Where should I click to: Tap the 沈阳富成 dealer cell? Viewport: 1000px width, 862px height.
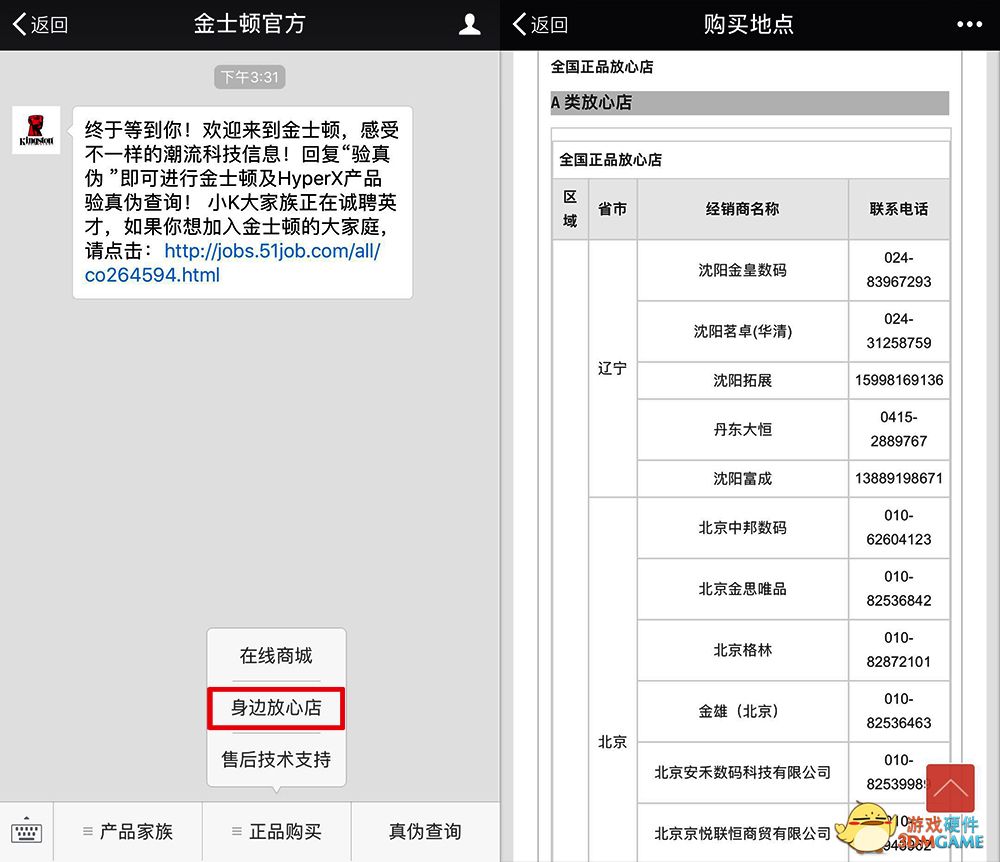coord(742,479)
